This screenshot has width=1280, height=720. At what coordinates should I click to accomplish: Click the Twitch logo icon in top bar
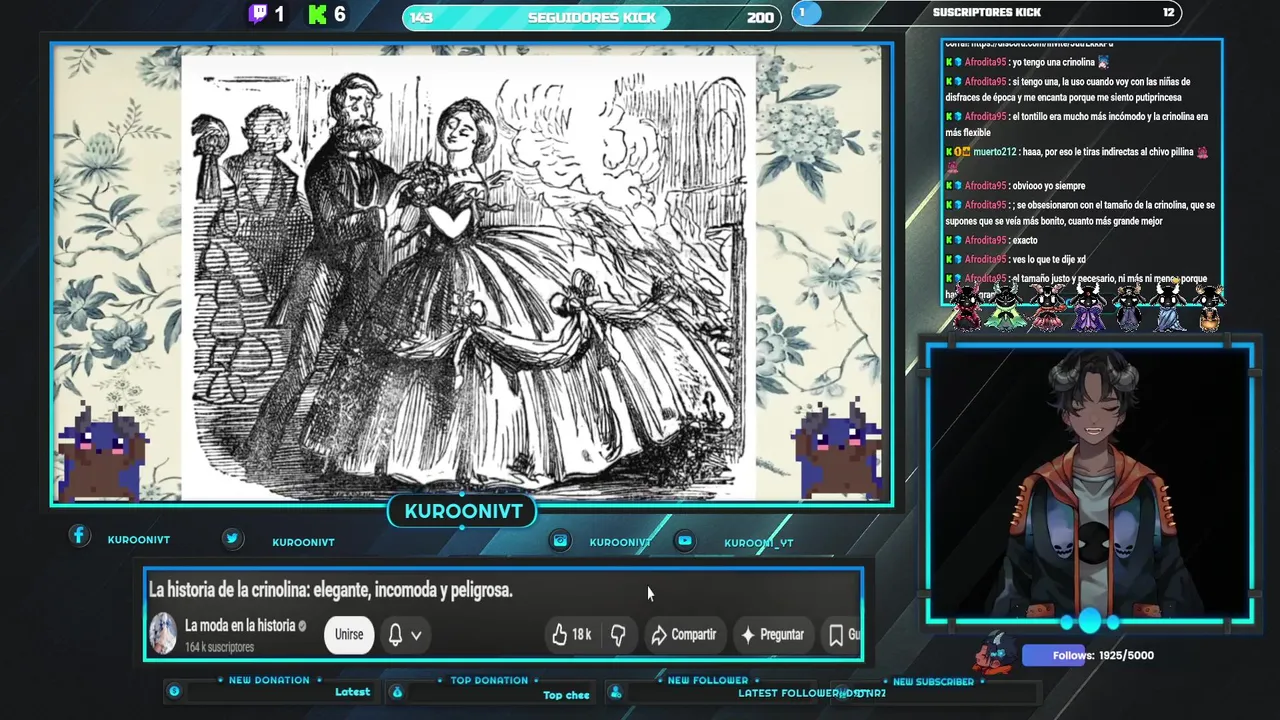coord(258,14)
